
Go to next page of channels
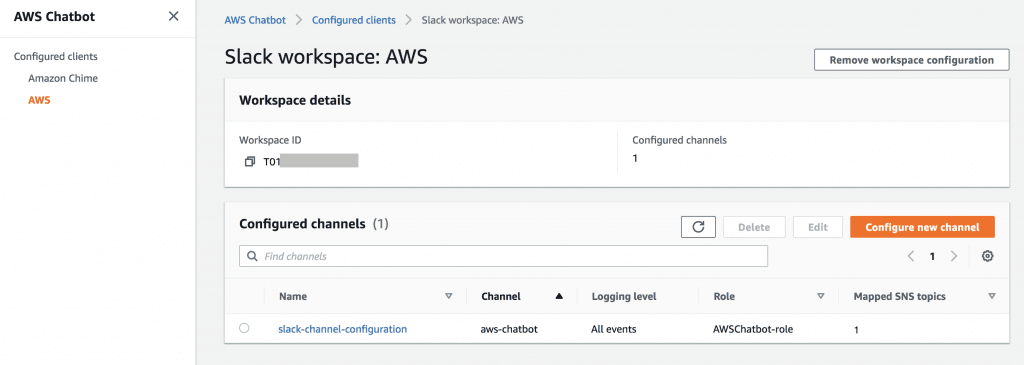953,257
